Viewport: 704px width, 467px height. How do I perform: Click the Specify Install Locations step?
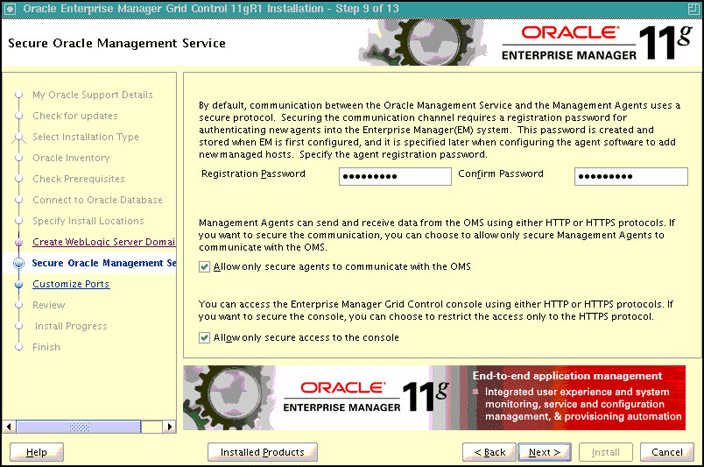click(x=88, y=221)
